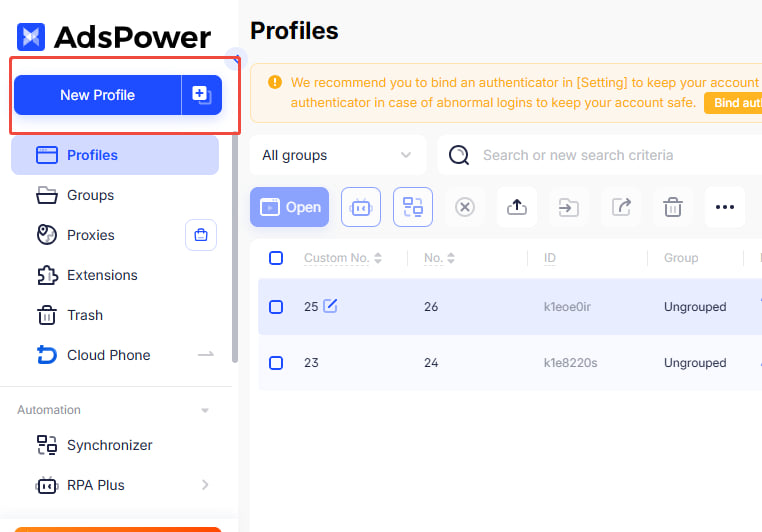Click the close browsers X icon
The width and height of the screenshot is (762, 532).
(465, 207)
